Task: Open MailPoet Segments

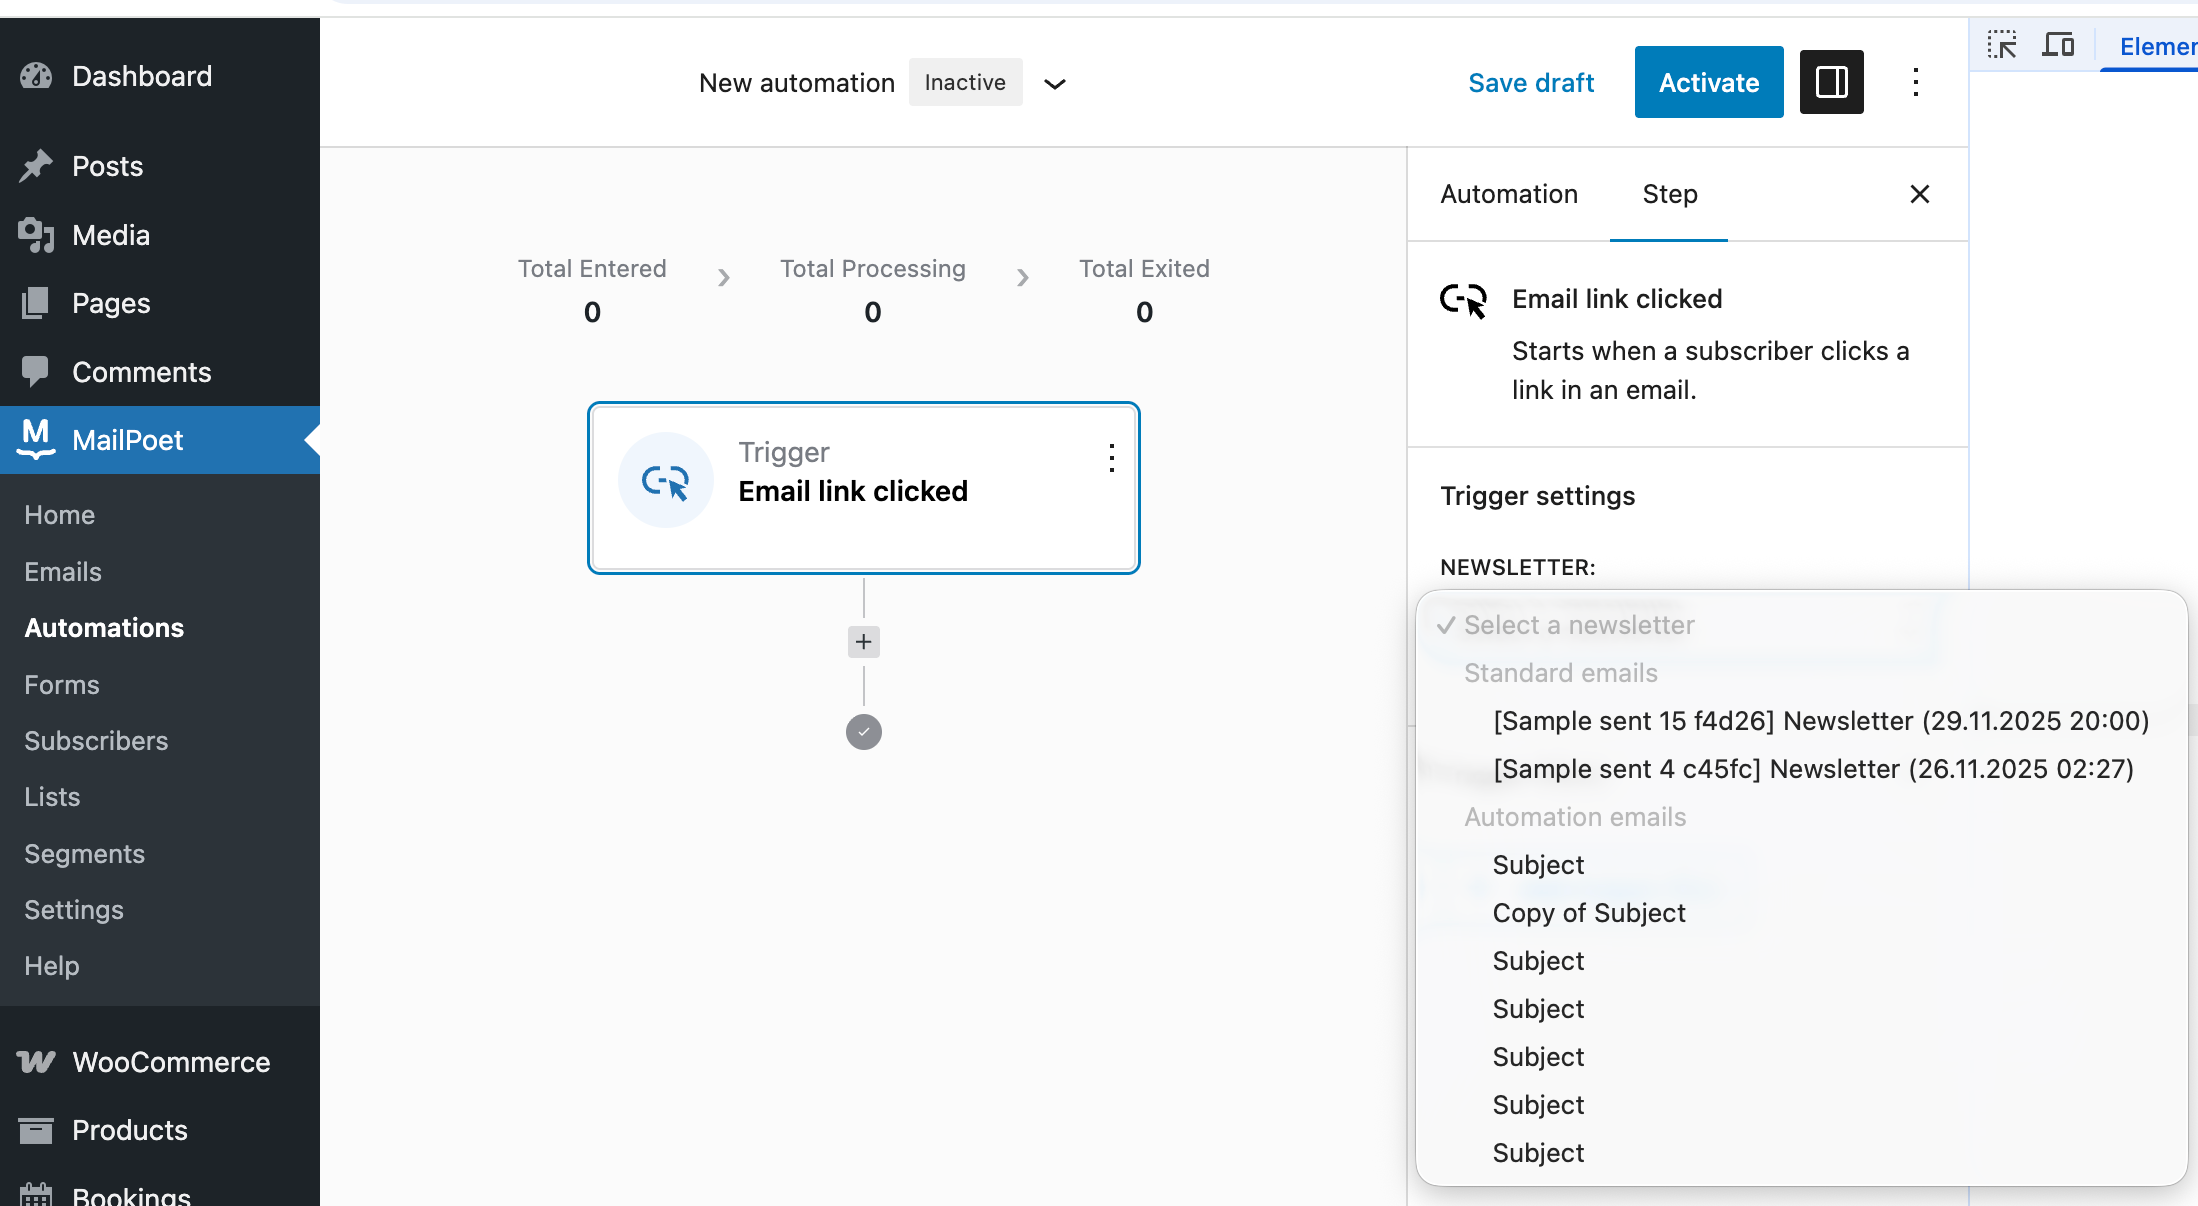Action: click(84, 854)
